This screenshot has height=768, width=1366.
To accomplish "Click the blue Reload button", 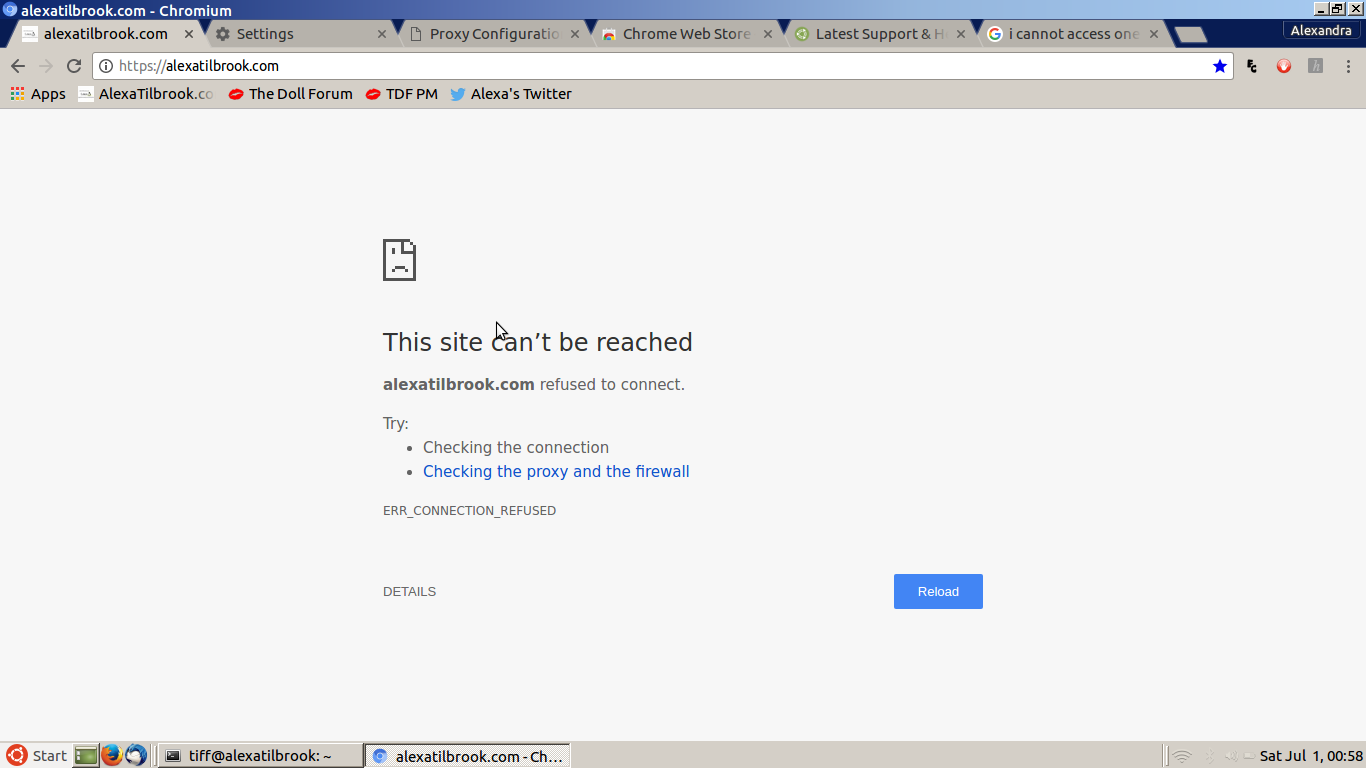I will tap(937, 591).
